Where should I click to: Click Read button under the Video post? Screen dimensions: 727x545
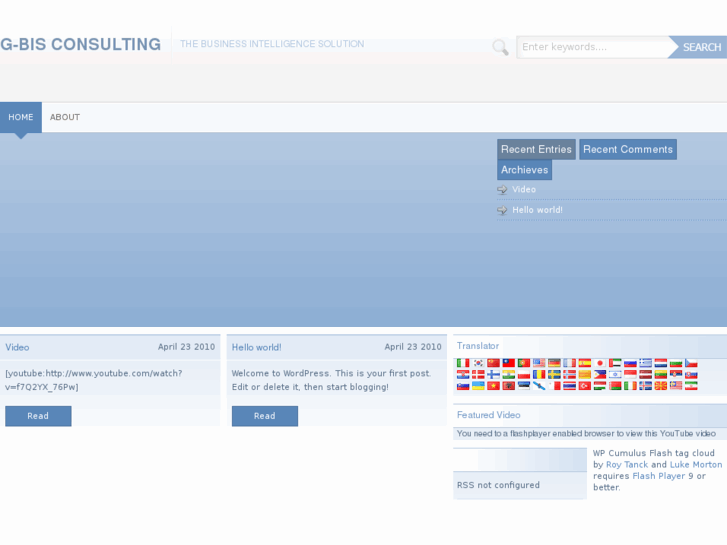pyautogui.click(x=38, y=416)
